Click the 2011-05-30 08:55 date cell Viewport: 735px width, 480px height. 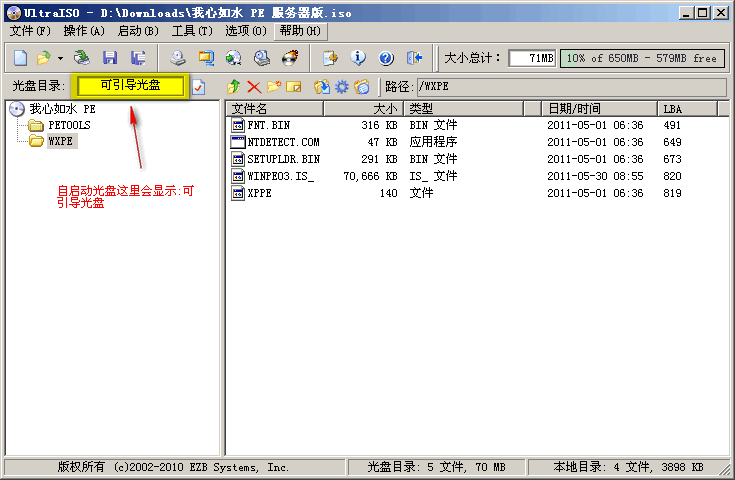pyautogui.click(x=595, y=176)
